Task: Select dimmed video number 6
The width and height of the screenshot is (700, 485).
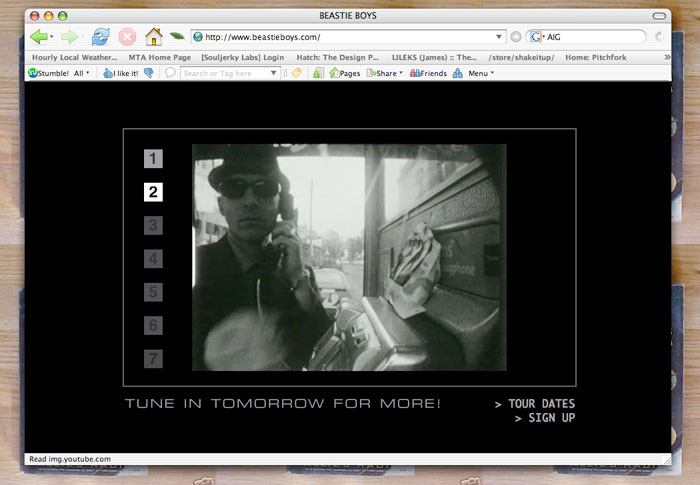Action: 153,325
